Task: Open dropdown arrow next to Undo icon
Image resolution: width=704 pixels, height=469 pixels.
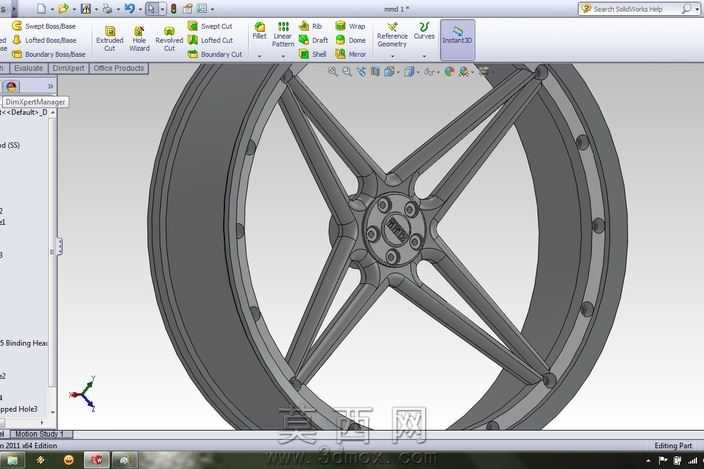Action: click(140, 9)
